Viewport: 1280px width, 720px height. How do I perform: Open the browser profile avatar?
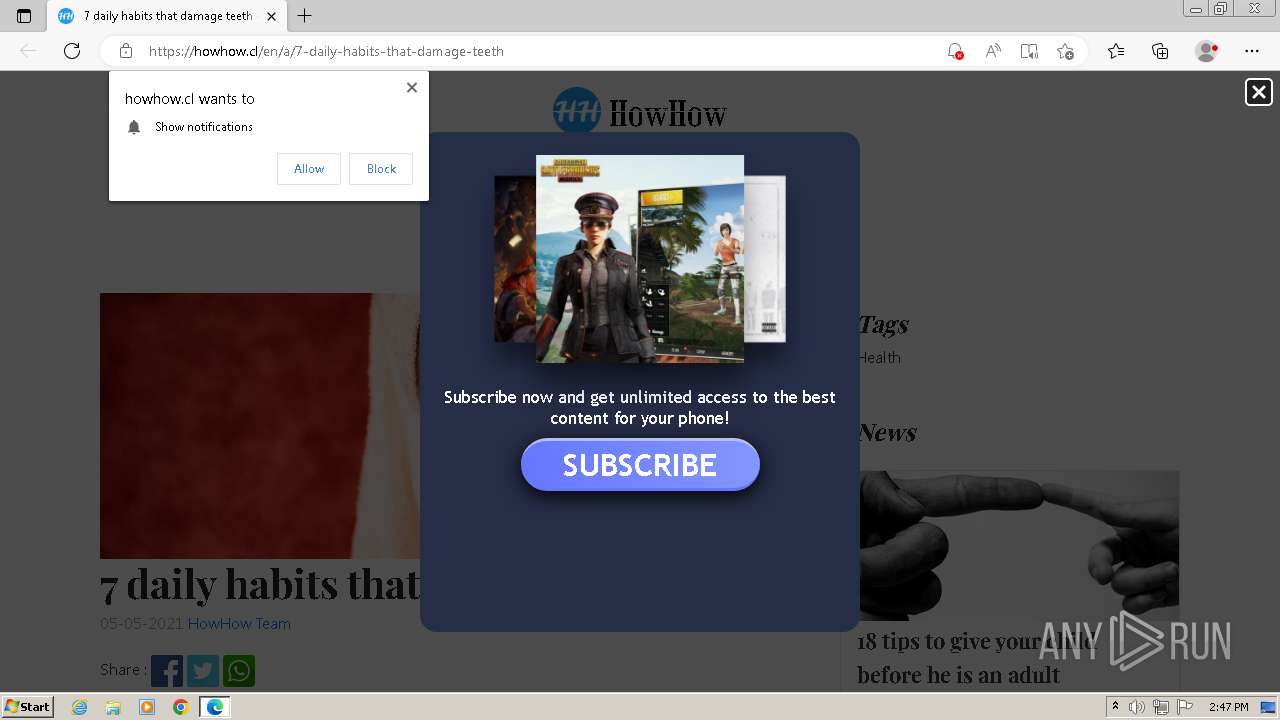click(1206, 51)
